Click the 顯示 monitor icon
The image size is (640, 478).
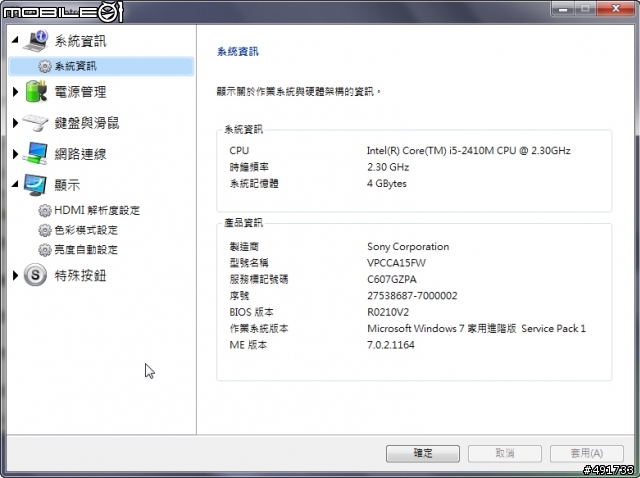pos(35,185)
